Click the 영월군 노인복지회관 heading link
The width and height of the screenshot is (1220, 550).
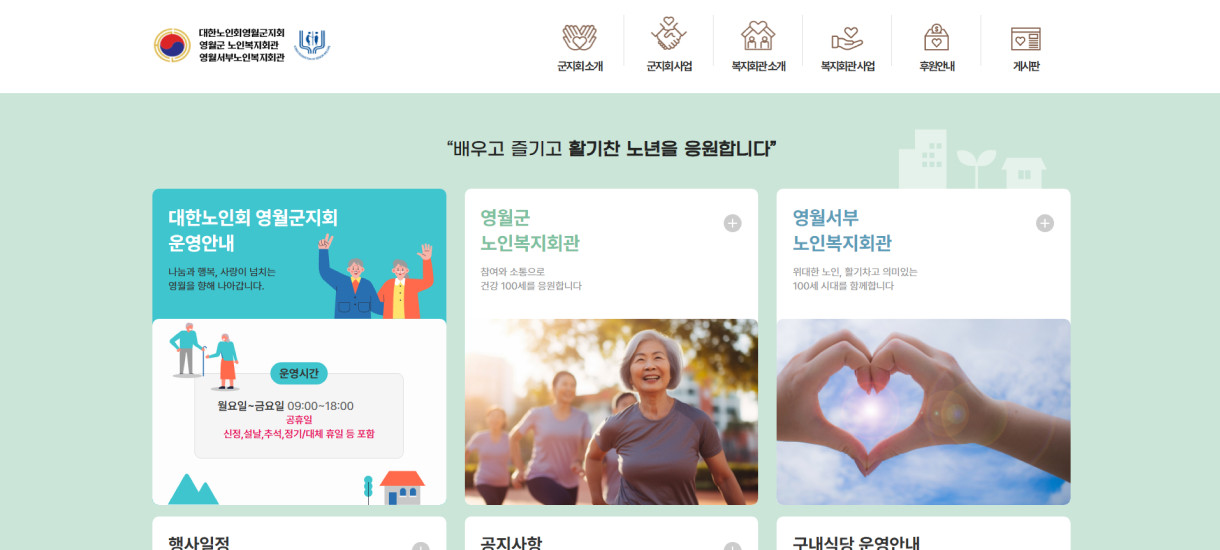(x=530, y=230)
